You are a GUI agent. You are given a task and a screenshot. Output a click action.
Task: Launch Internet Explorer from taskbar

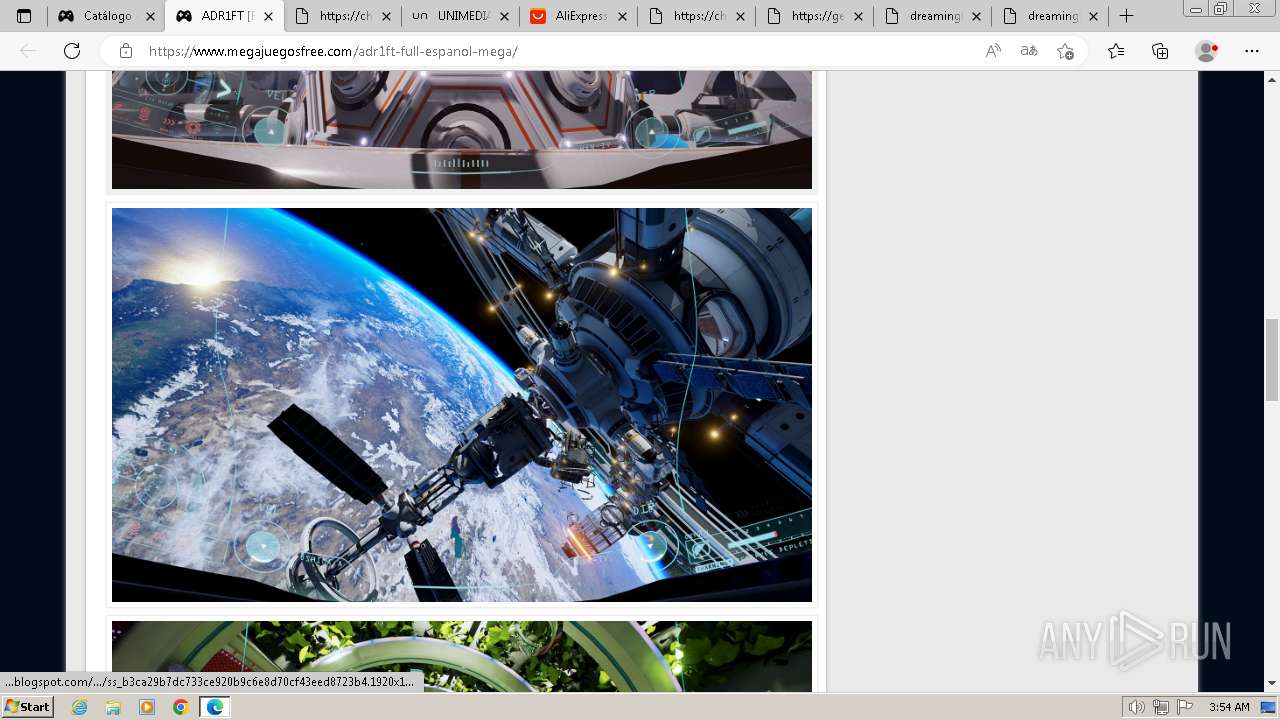[79, 707]
